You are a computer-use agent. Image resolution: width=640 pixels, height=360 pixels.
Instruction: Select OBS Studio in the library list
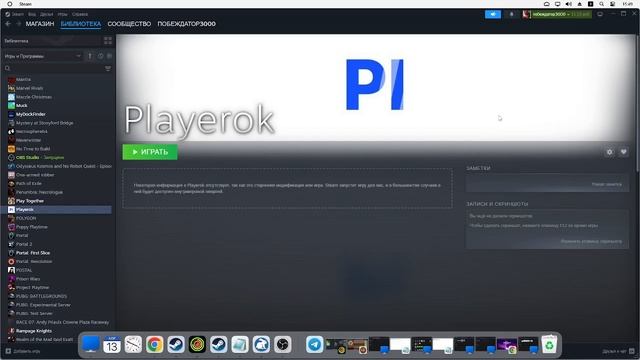point(40,158)
